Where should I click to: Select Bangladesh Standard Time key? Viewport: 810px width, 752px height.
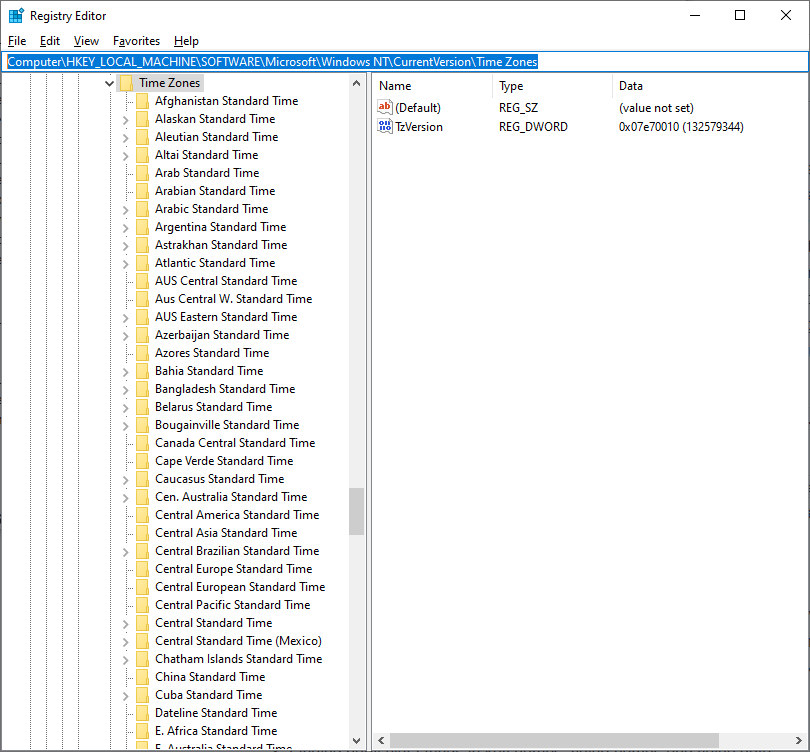pos(224,389)
